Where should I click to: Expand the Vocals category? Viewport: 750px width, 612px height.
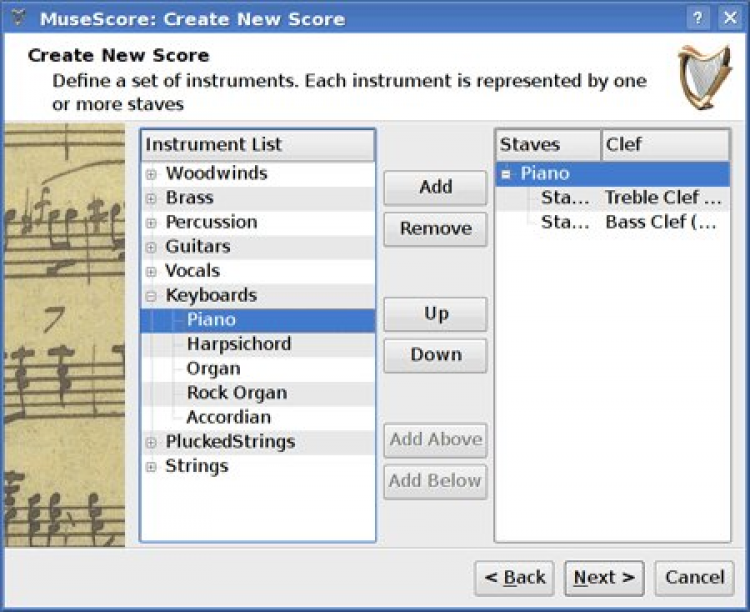pyautogui.click(x=152, y=271)
